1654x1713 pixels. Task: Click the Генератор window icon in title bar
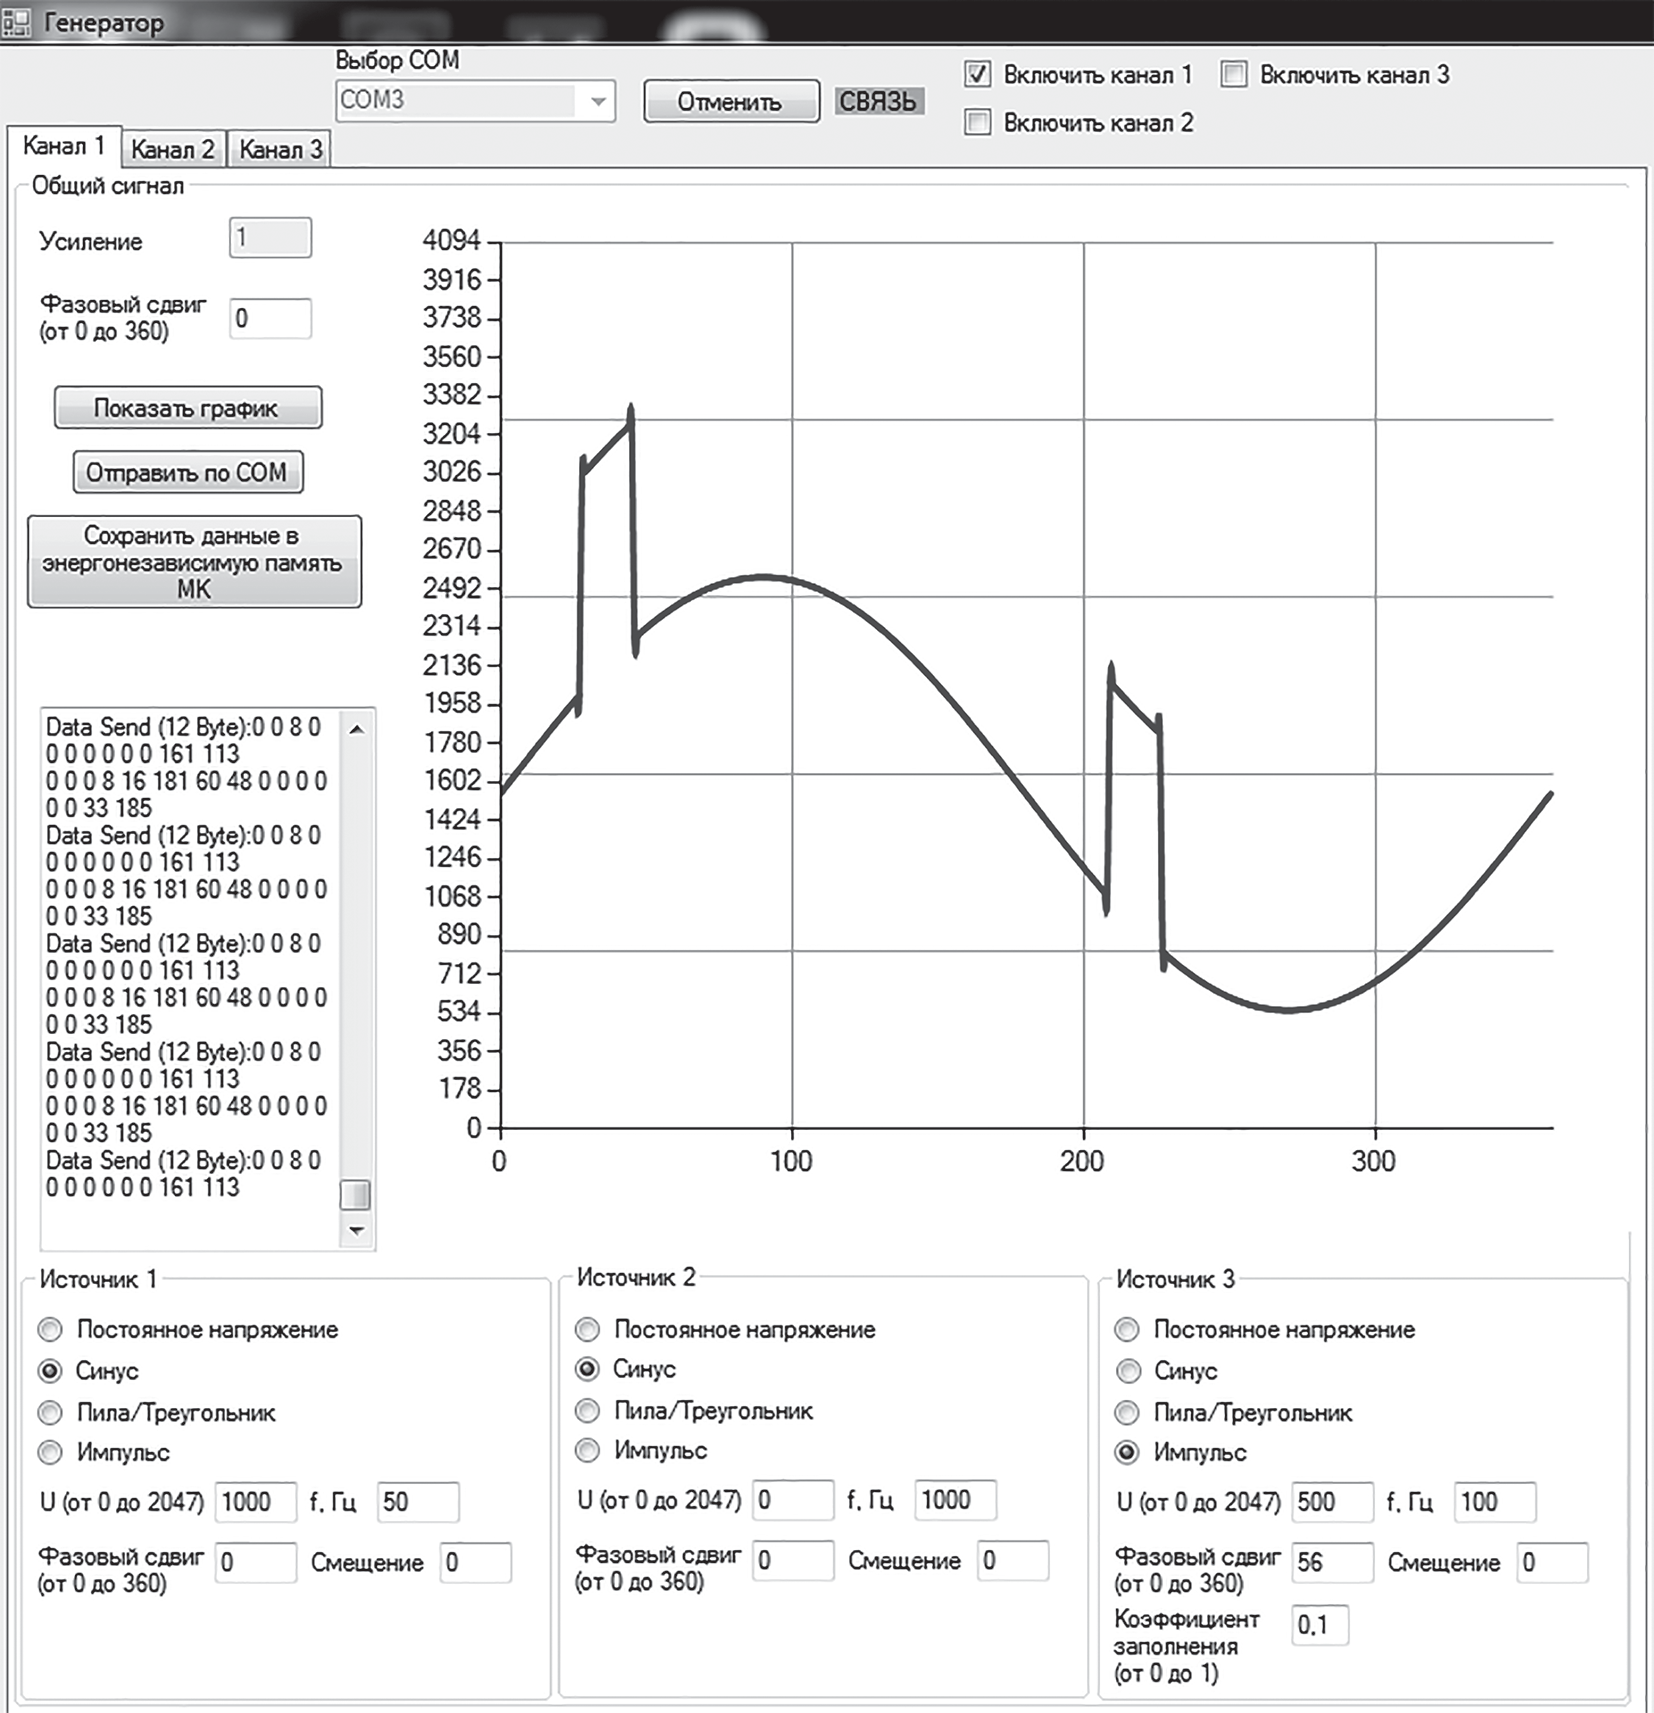17,22
